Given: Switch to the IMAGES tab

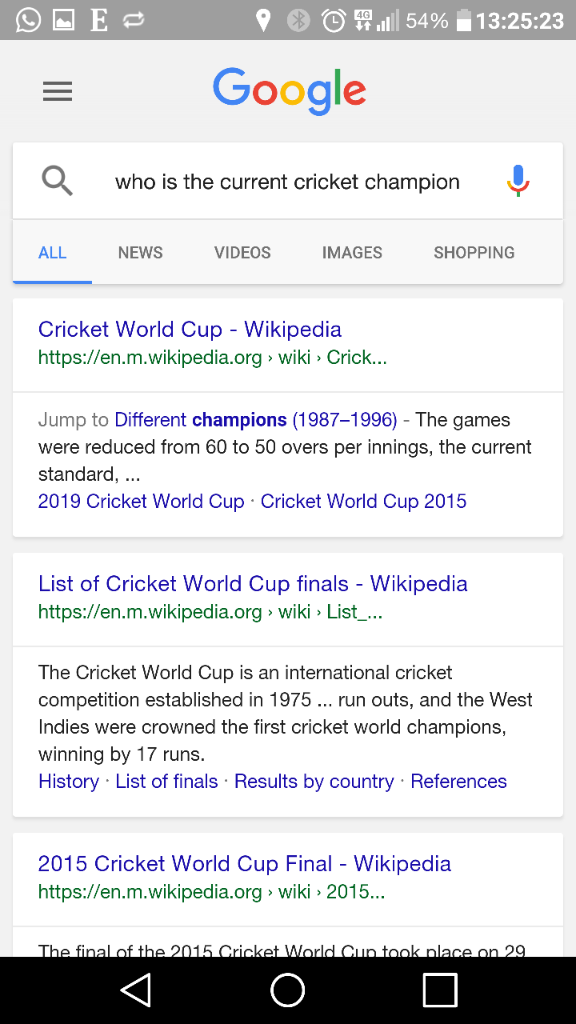Looking at the screenshot, I should [x=352, y=253].
